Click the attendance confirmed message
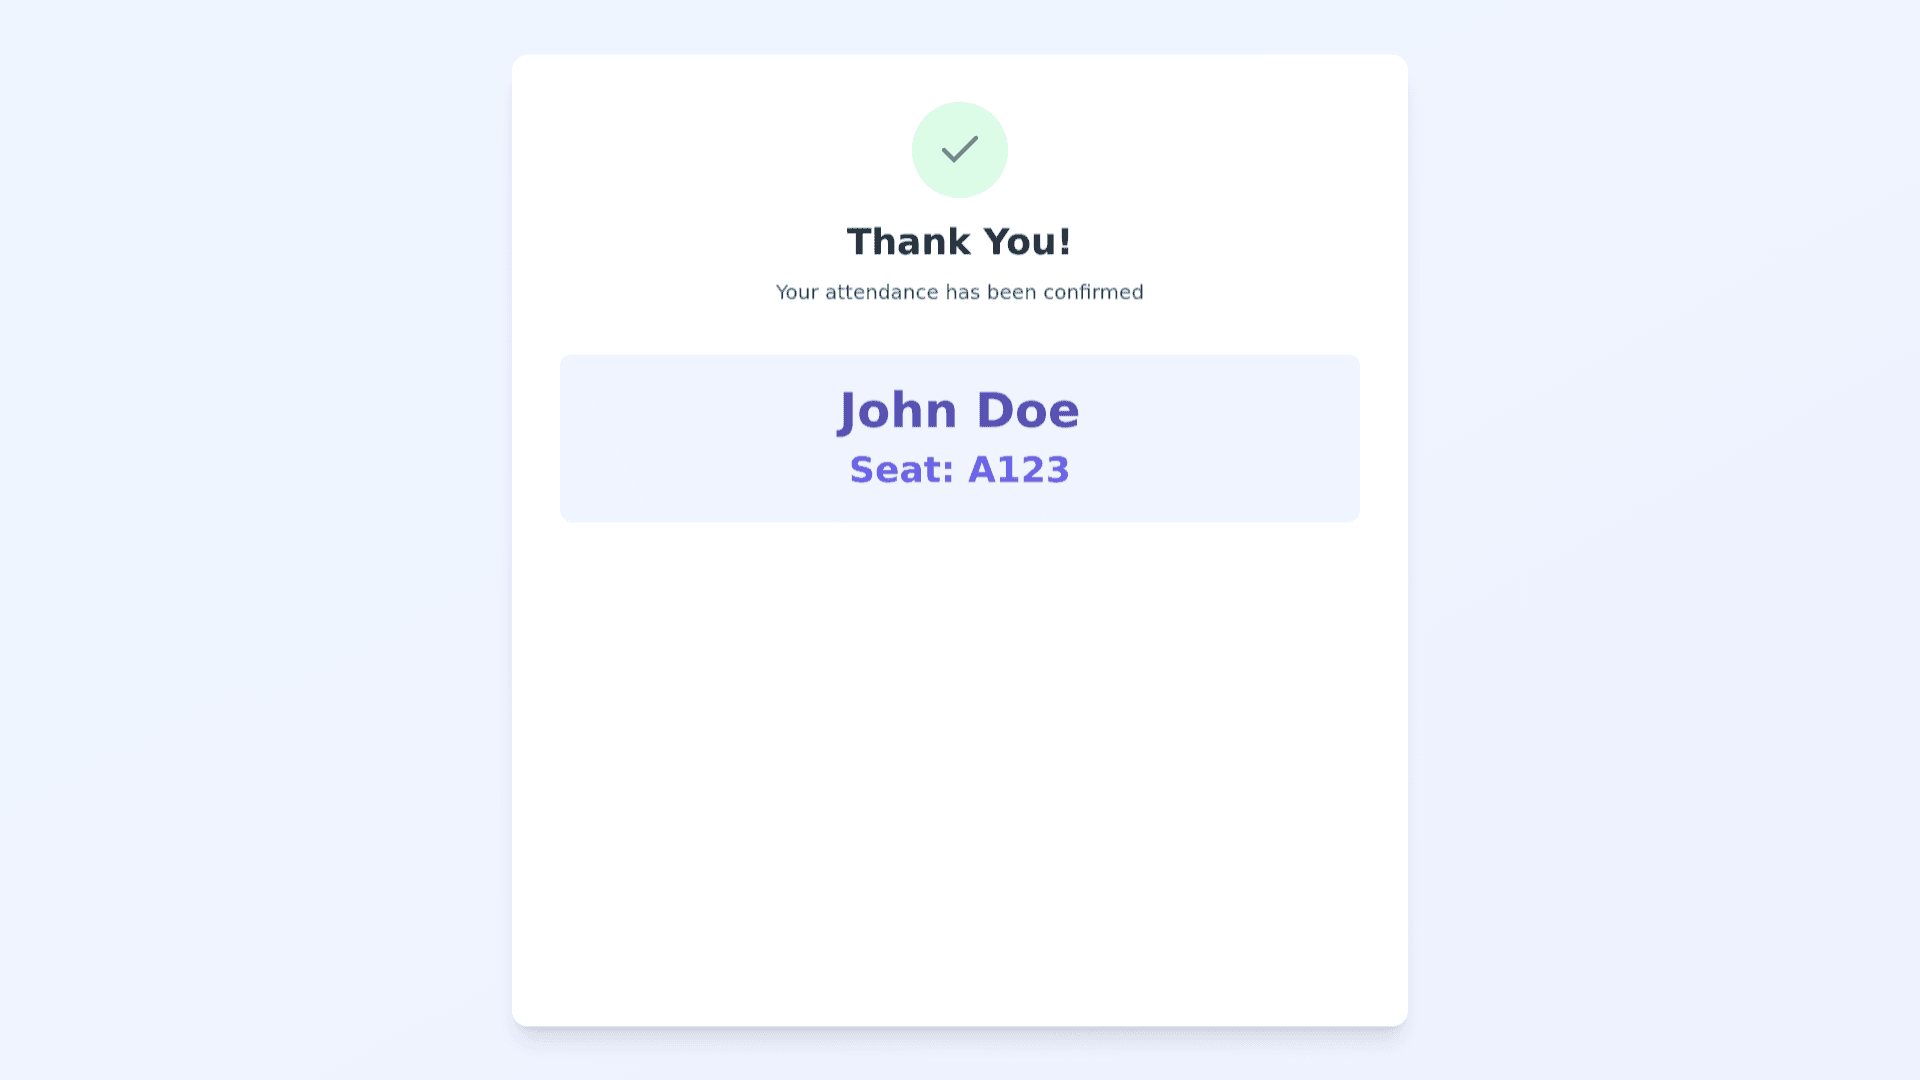1920x1080 pixels. point(959,292)
